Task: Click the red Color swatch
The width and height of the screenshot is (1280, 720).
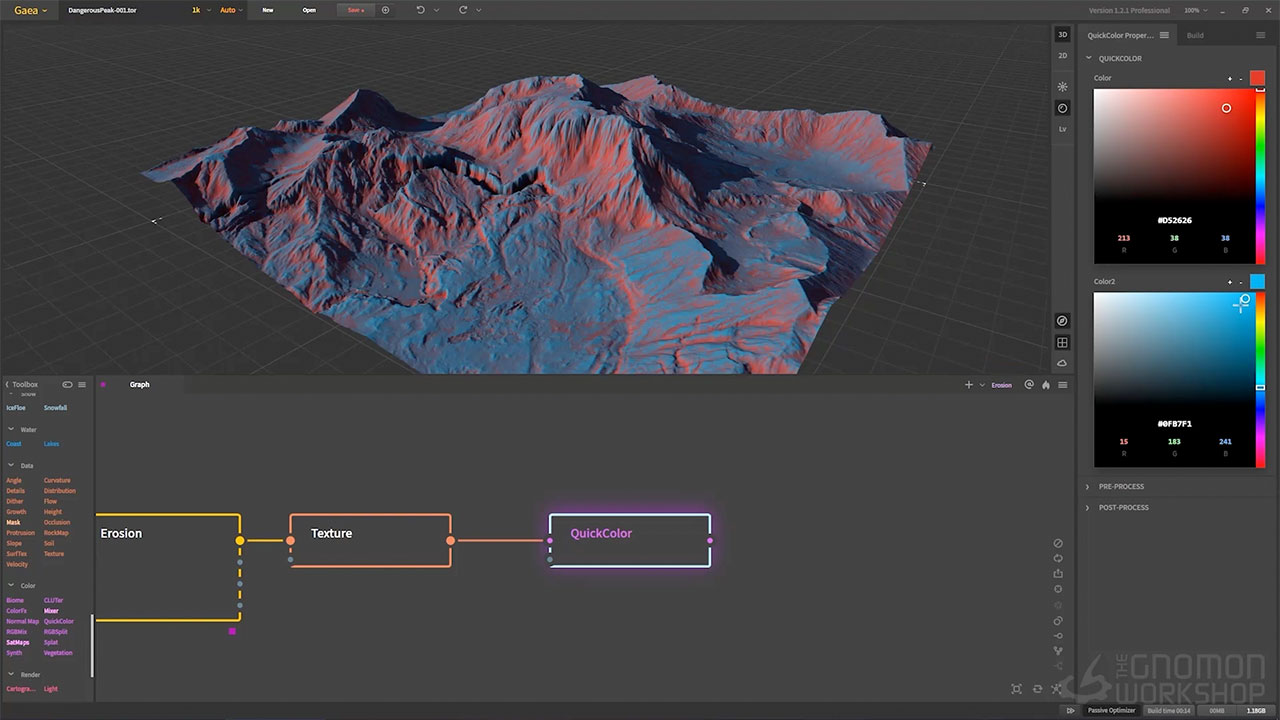Action: point(1257,78)
